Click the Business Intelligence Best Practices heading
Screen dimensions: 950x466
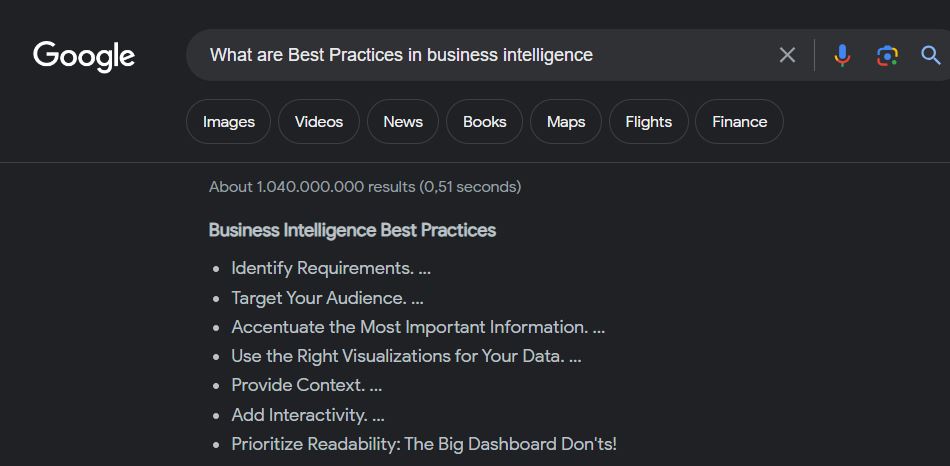pos(352,230)
